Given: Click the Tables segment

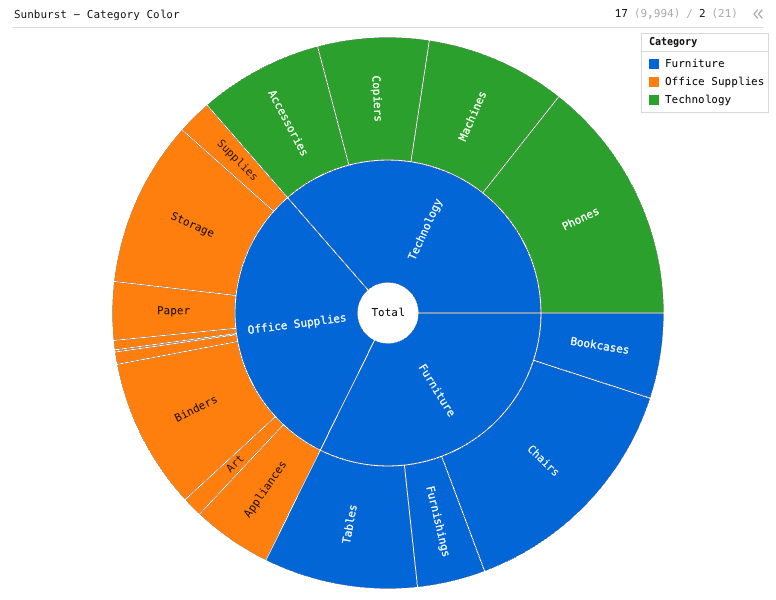Looking at the screenshot, I should coord(349,525).
